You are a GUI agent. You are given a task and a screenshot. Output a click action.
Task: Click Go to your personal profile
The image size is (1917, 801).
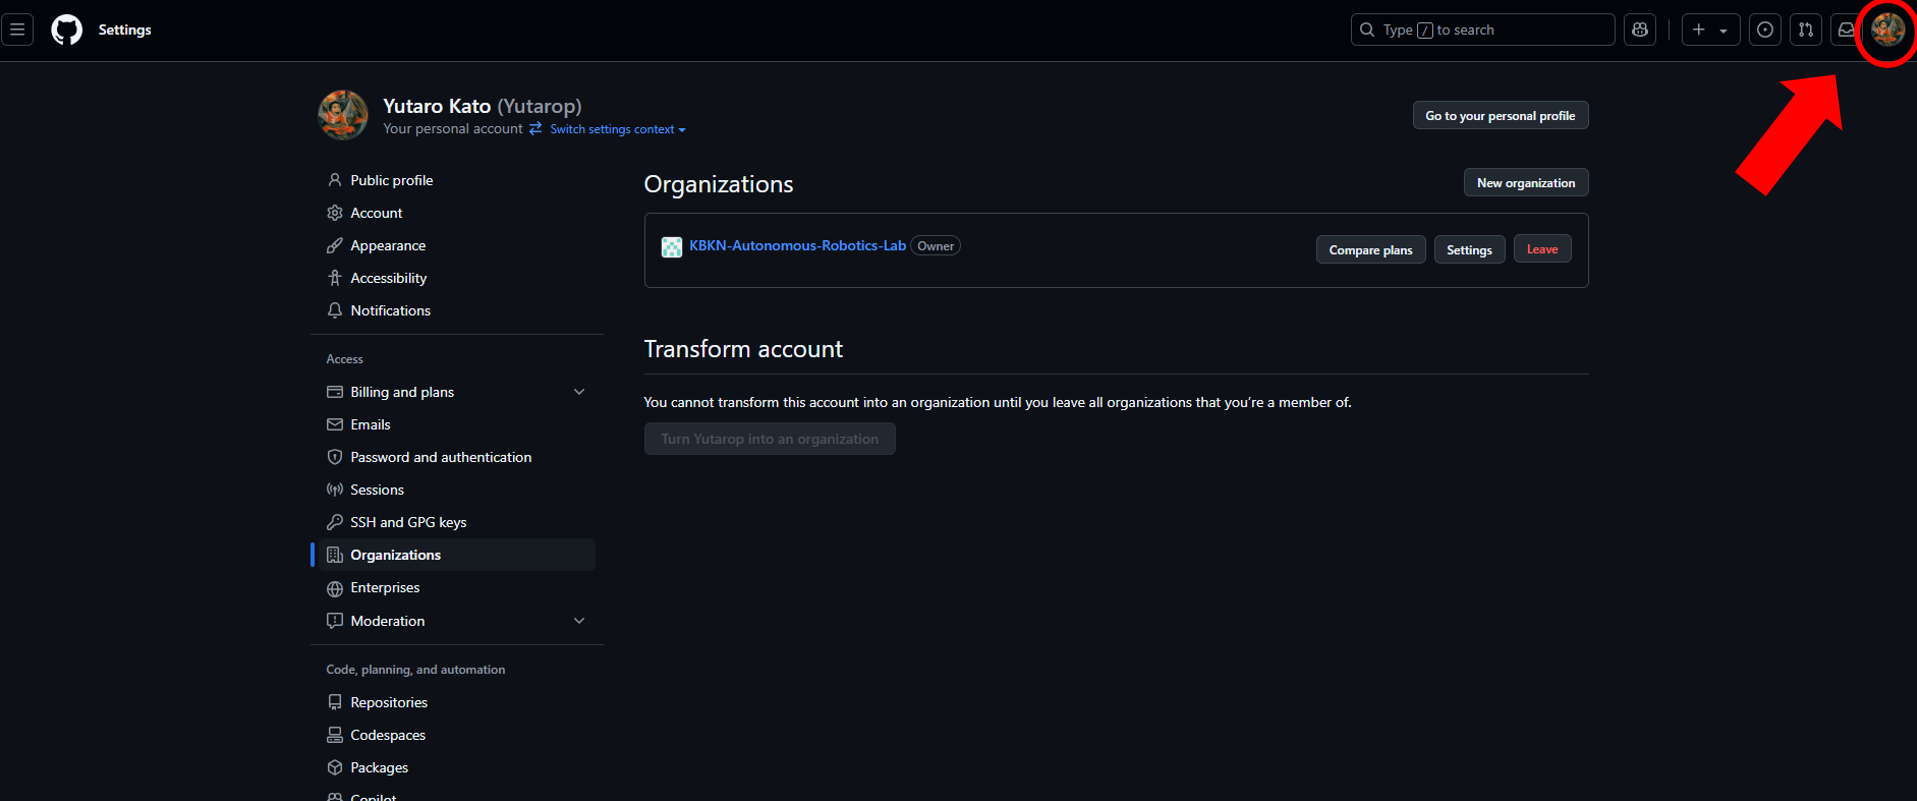pyautogui.click(x=1500, y=116)
